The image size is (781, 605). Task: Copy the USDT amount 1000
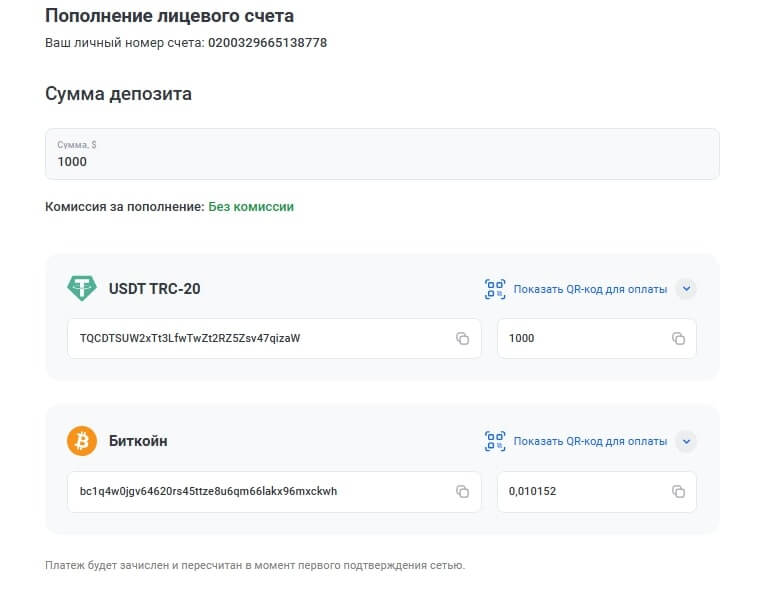point(678,339)
